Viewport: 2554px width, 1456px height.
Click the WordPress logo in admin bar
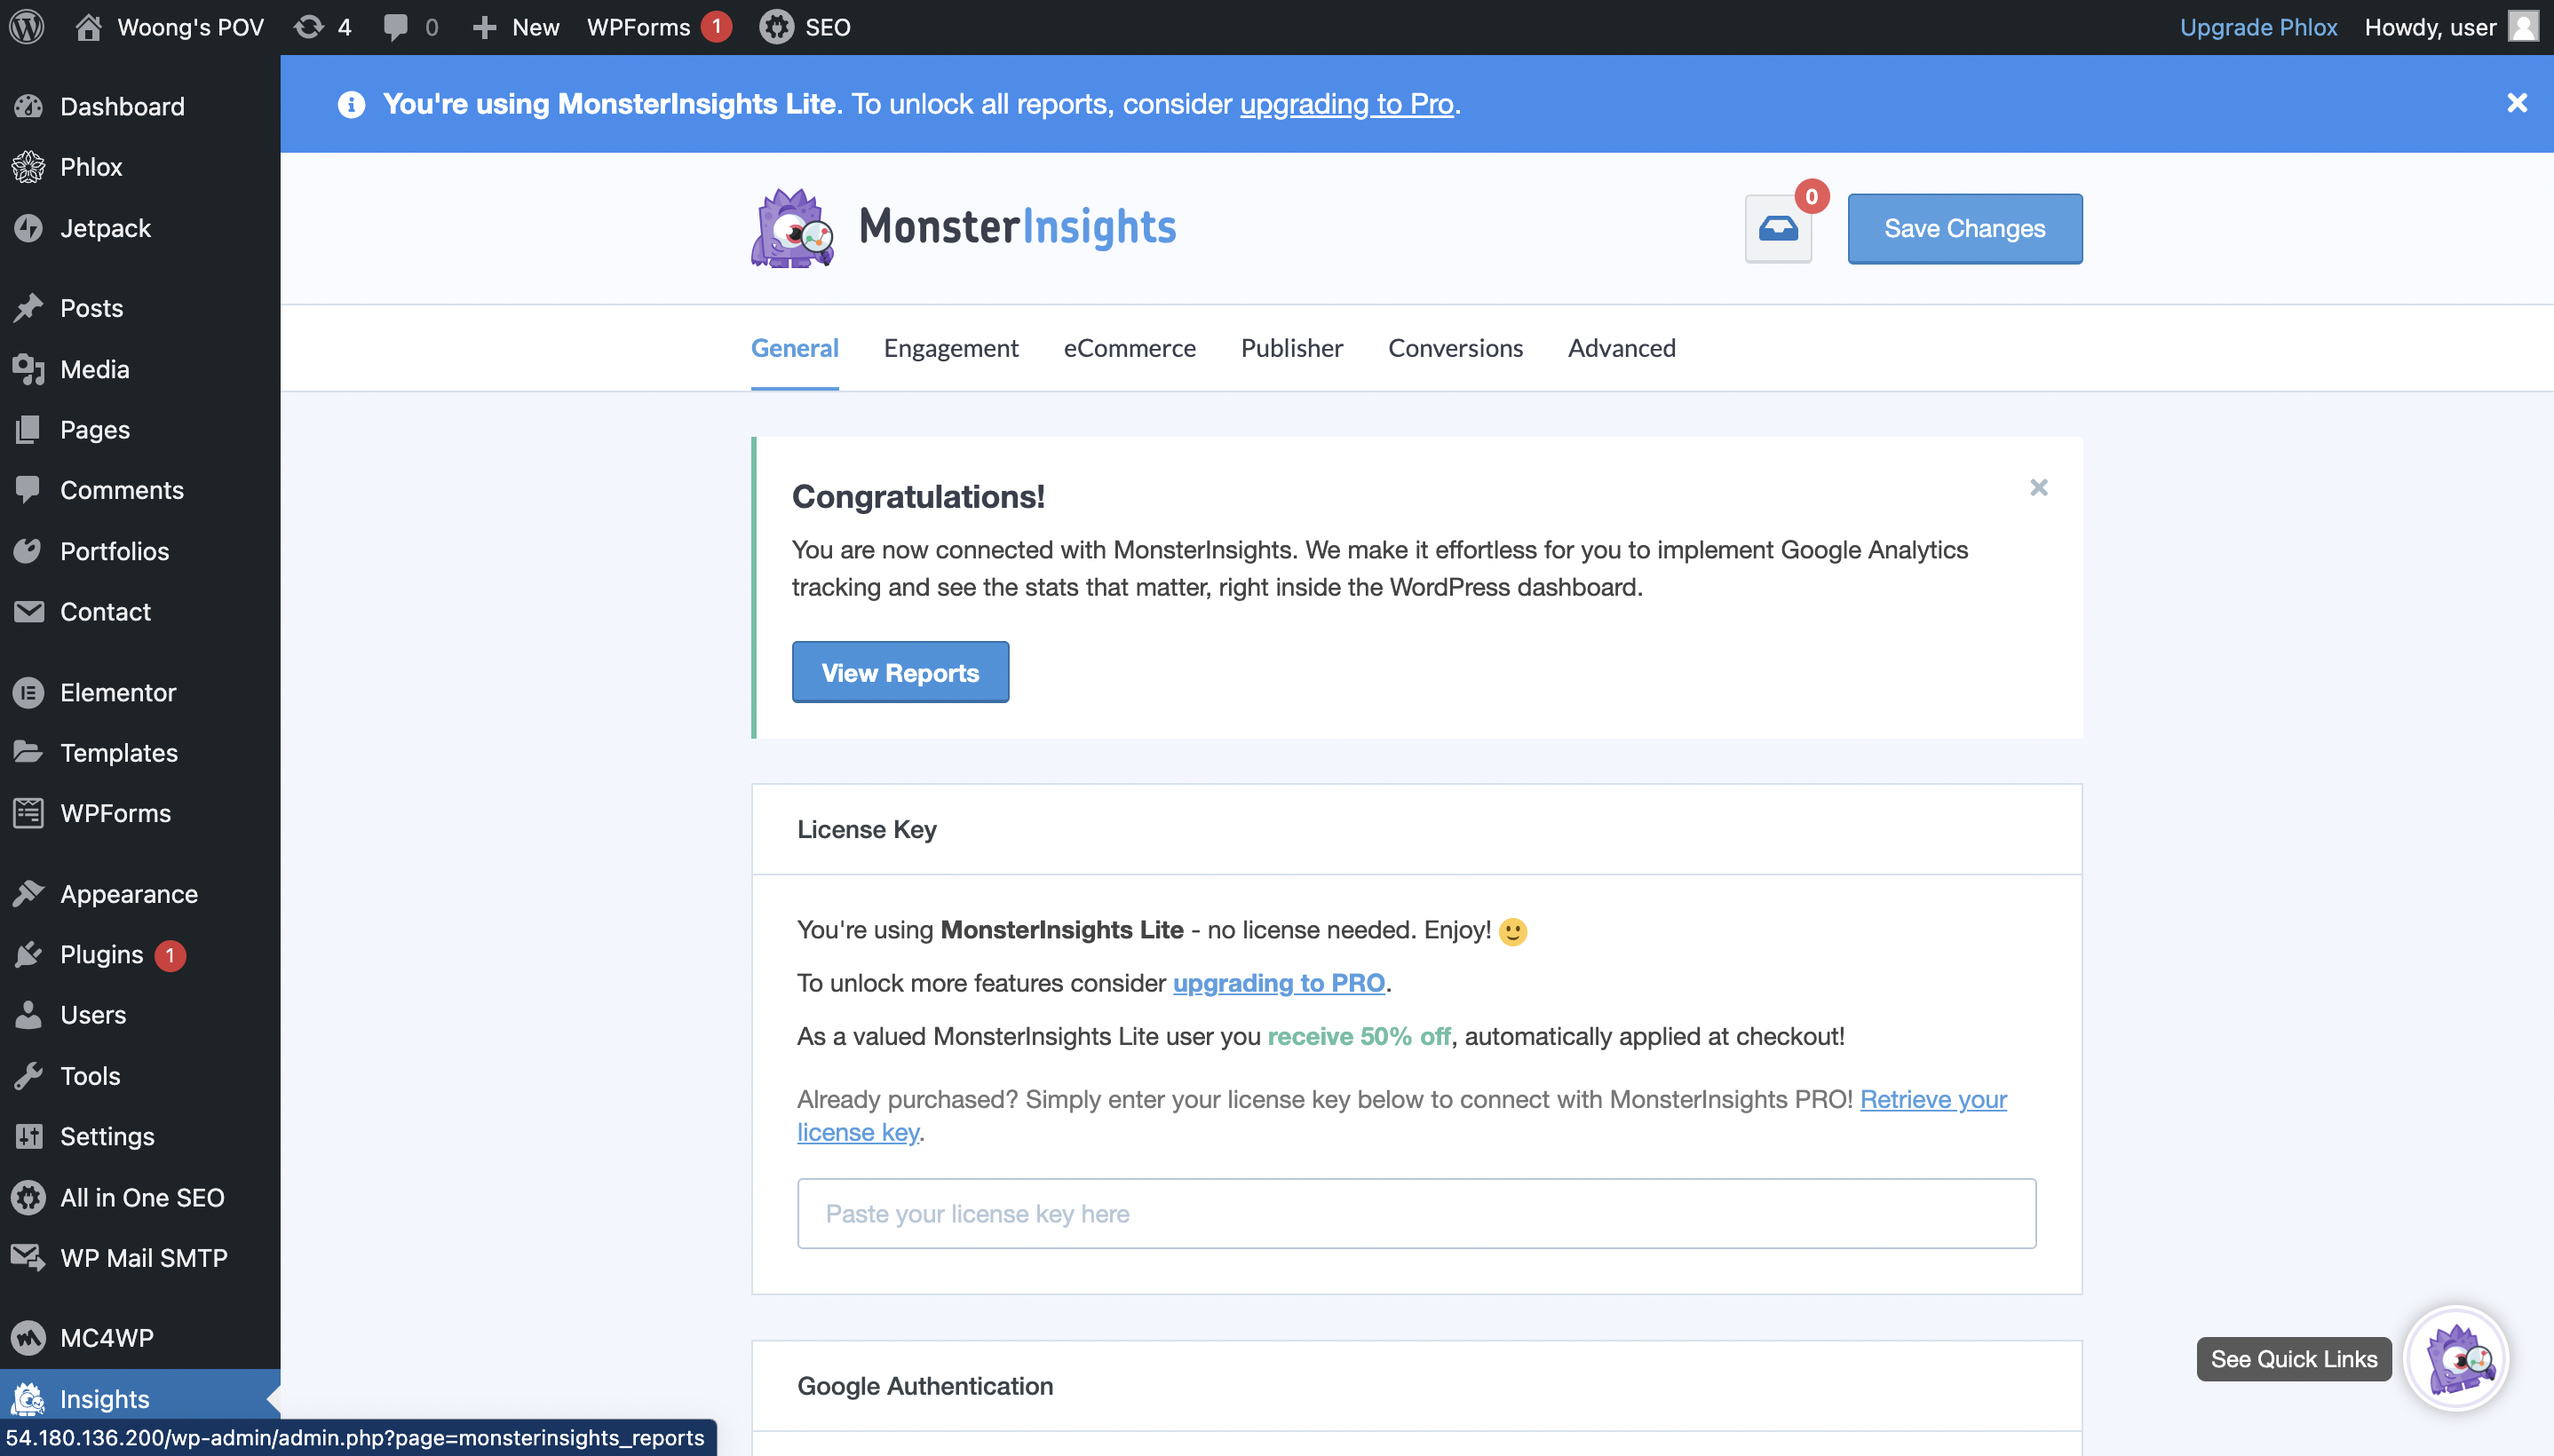27,27
